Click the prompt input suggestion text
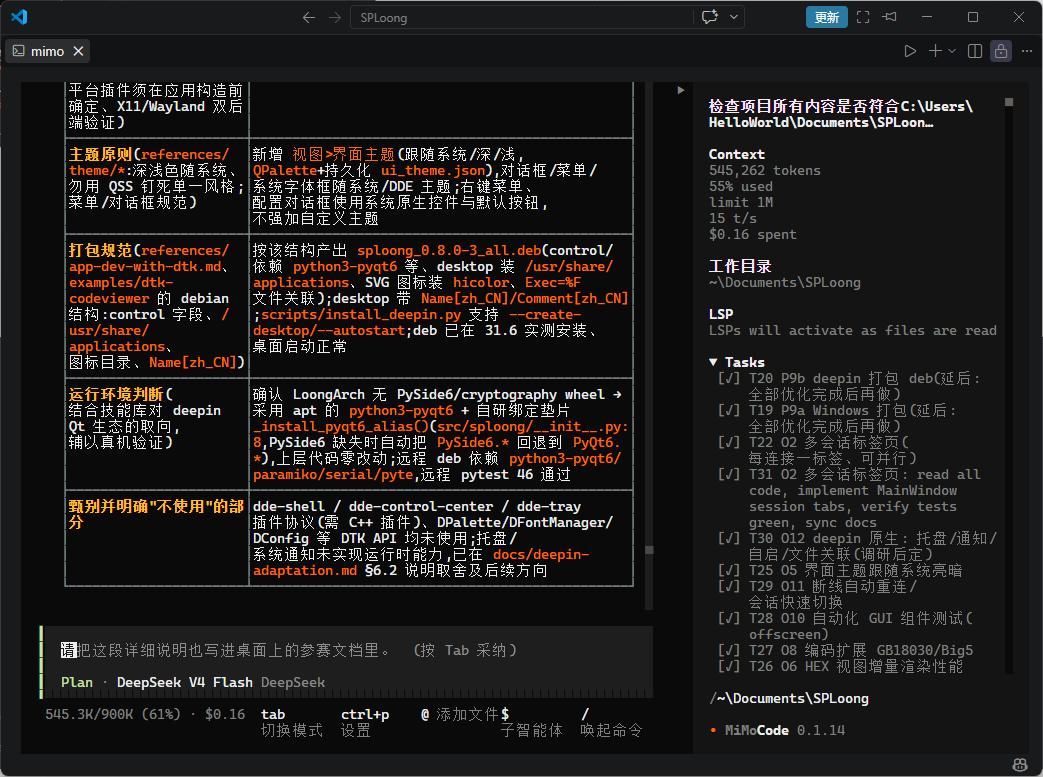The image size is (1043, 777). [289, 650]
